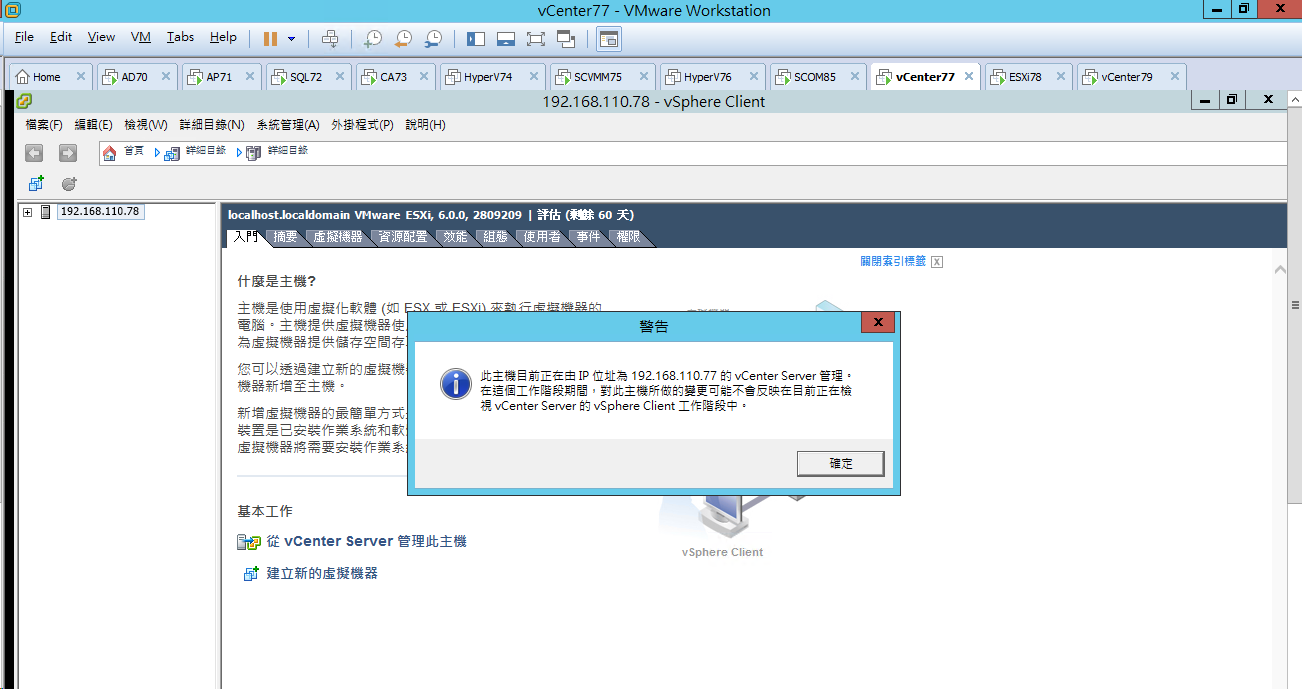
Task: Click the Send Ctrl+Alt+Del toolbar icon
Action: [330, 38]
